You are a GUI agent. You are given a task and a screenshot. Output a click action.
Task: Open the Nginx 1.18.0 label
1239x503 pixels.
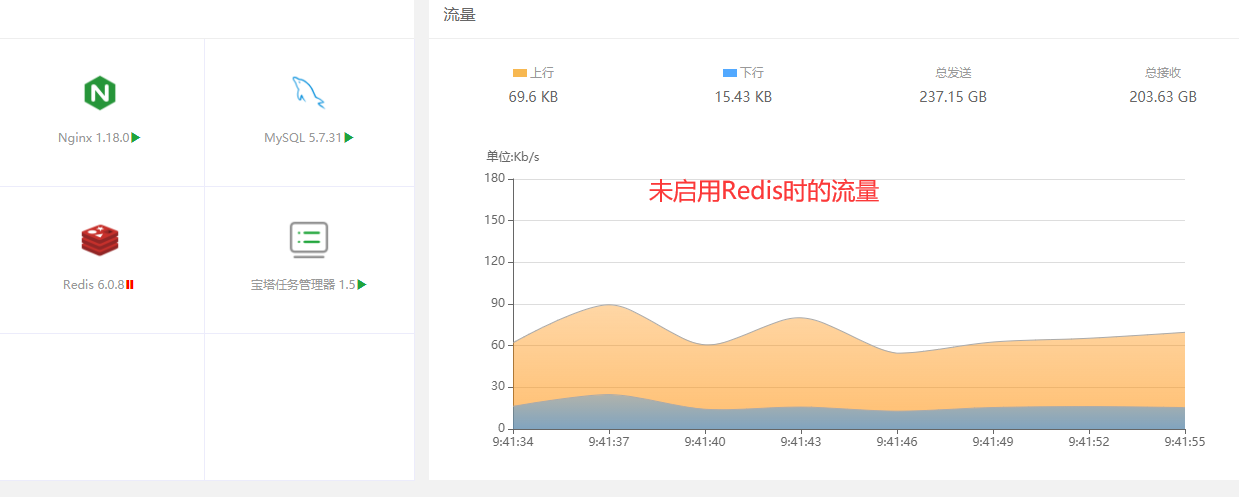(94, 138)
